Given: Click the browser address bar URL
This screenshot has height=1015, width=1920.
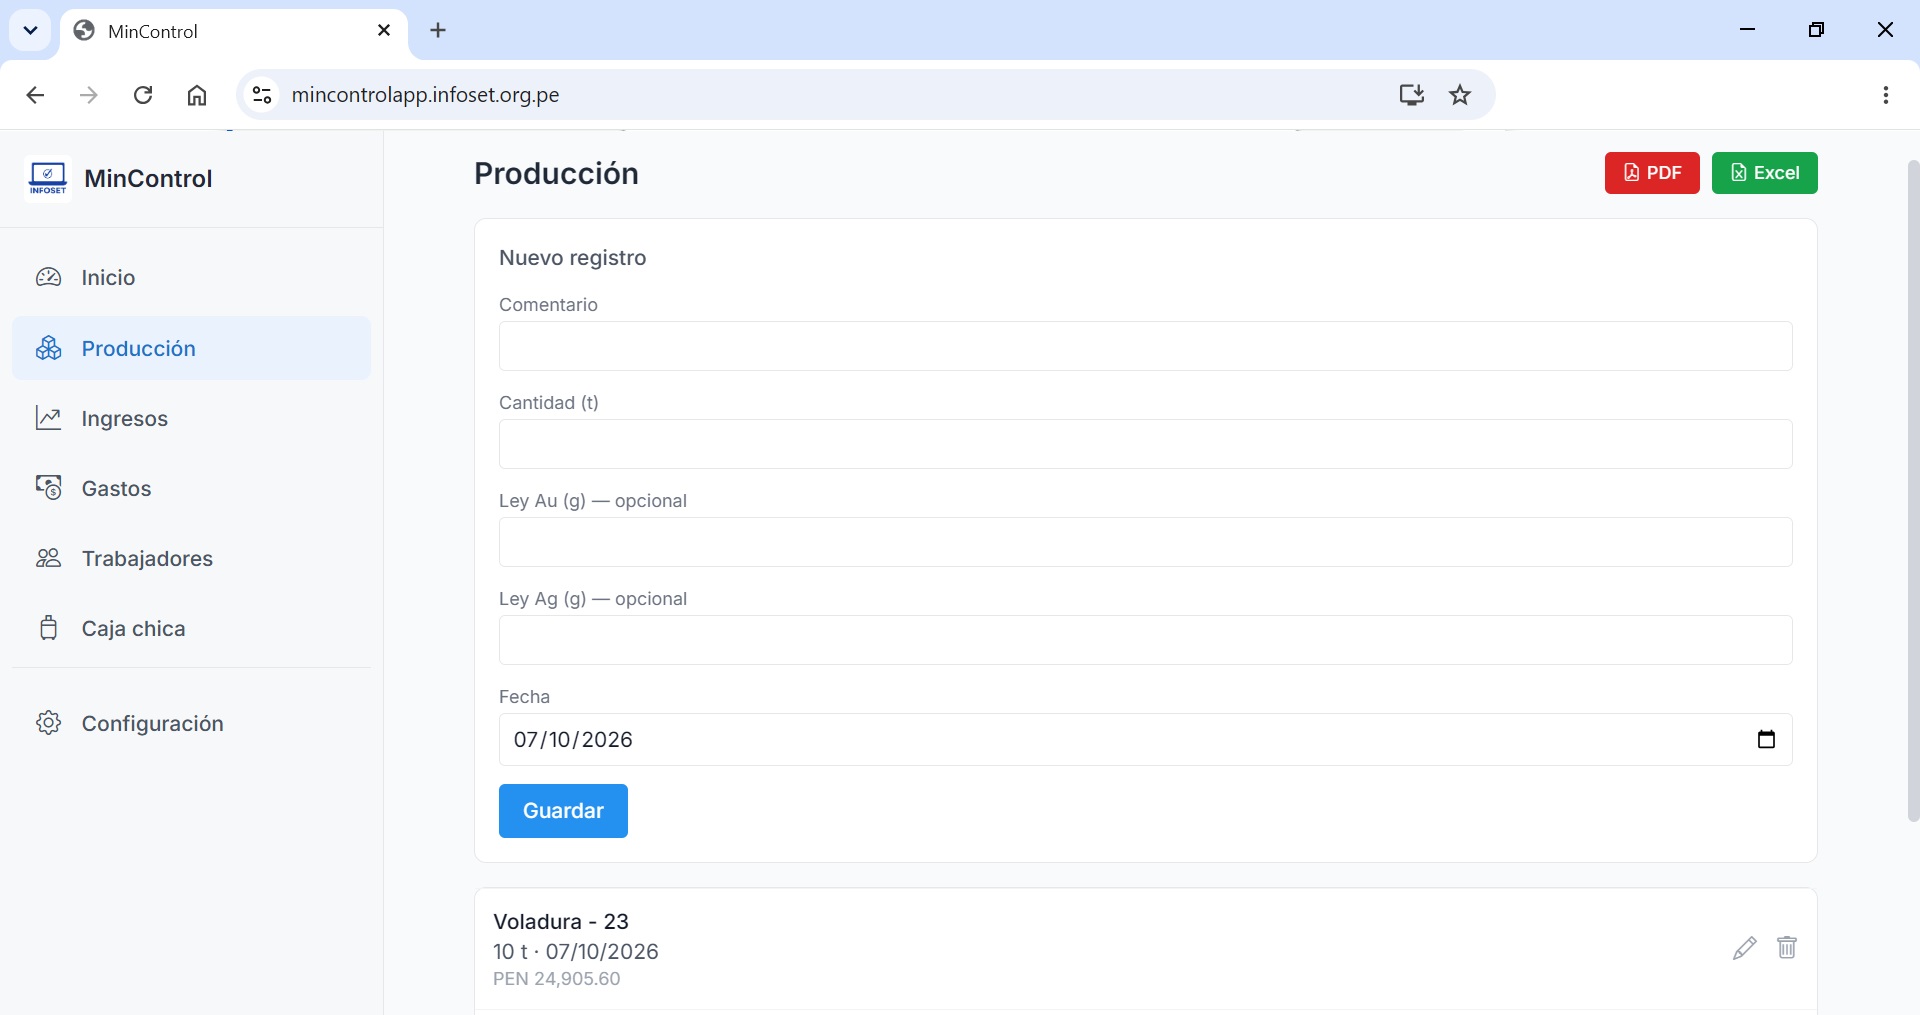Looking at the screenshot, I should point(425,95).
